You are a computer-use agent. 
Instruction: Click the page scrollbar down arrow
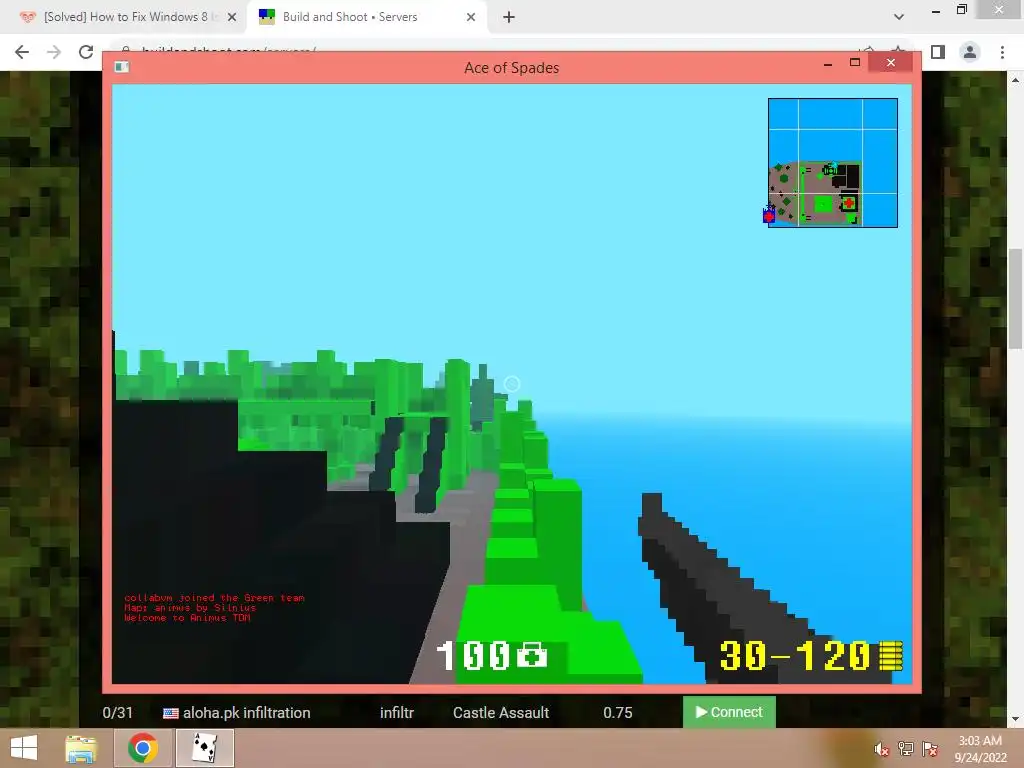[1016, 719]
